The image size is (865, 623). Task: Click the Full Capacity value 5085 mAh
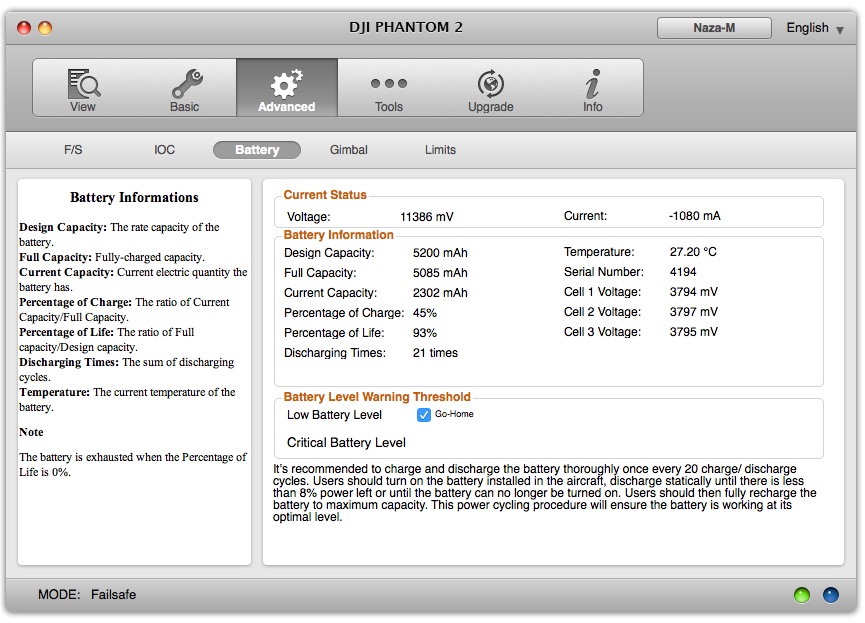pos(440,273)
